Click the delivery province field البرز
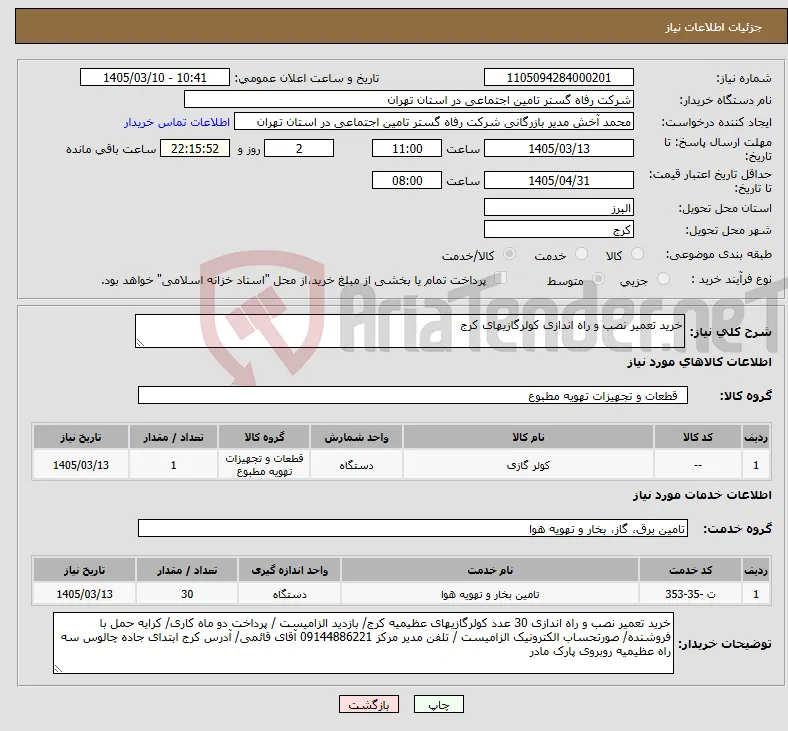Image resolution: width=788 pixels, height=731 pixels. tap(558, 207)
